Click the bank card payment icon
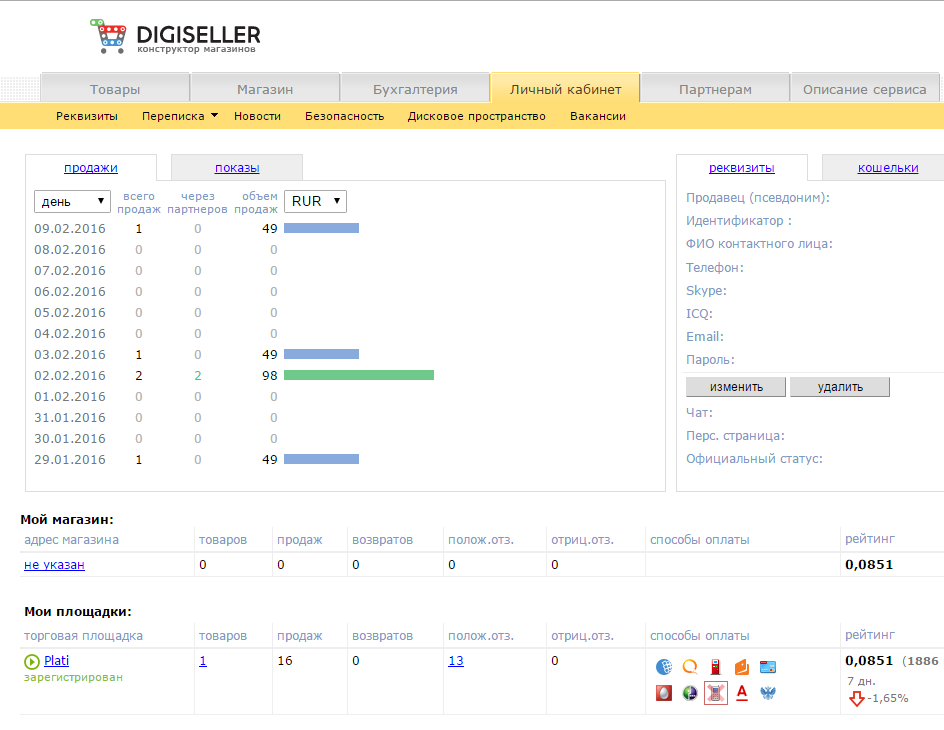944x730 pixels. point(768,667)
